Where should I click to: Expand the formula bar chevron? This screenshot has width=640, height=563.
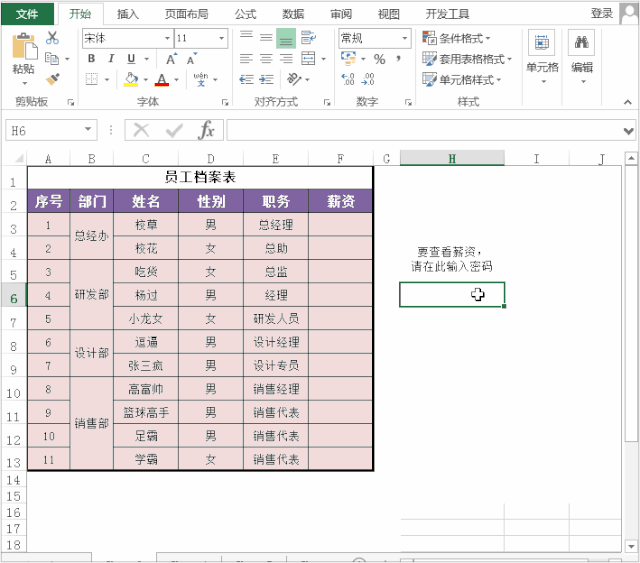click(x=629, y=131)
